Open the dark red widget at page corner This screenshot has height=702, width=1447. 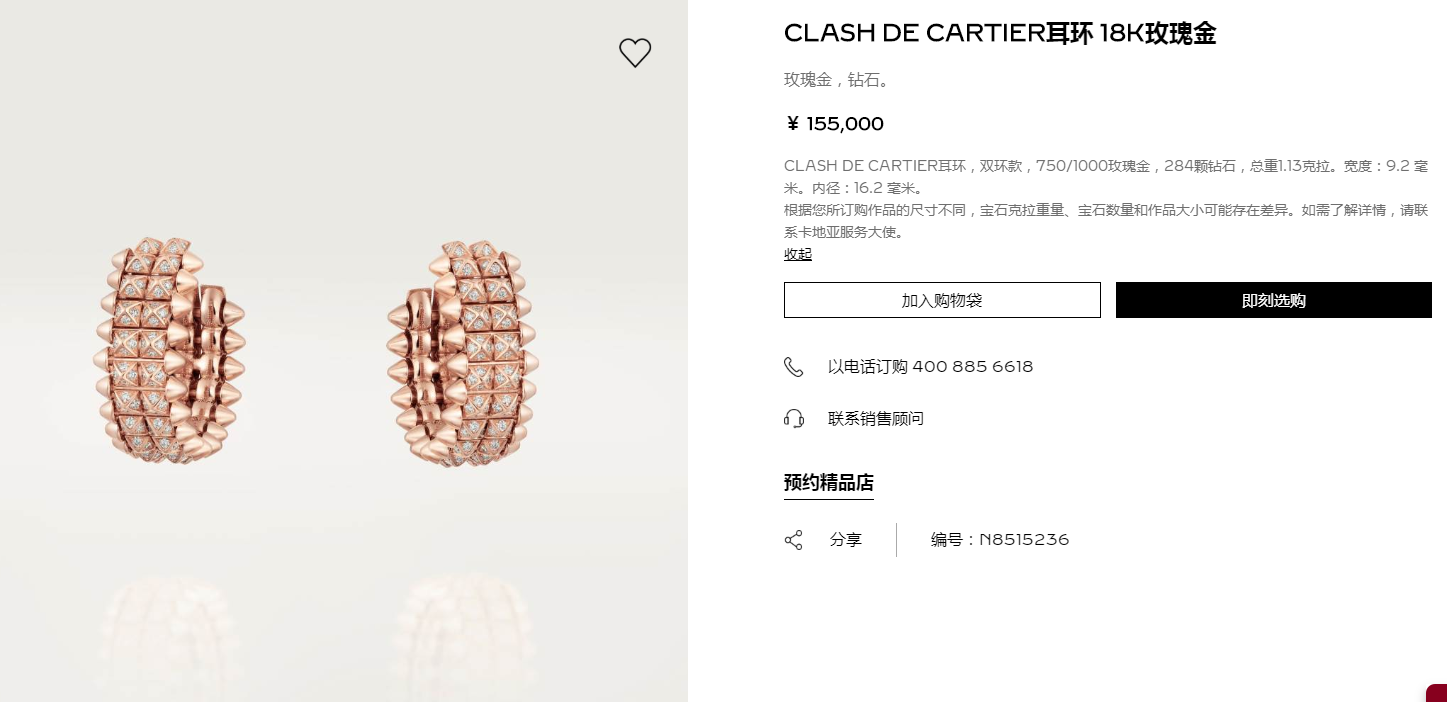click(1436, 693)
